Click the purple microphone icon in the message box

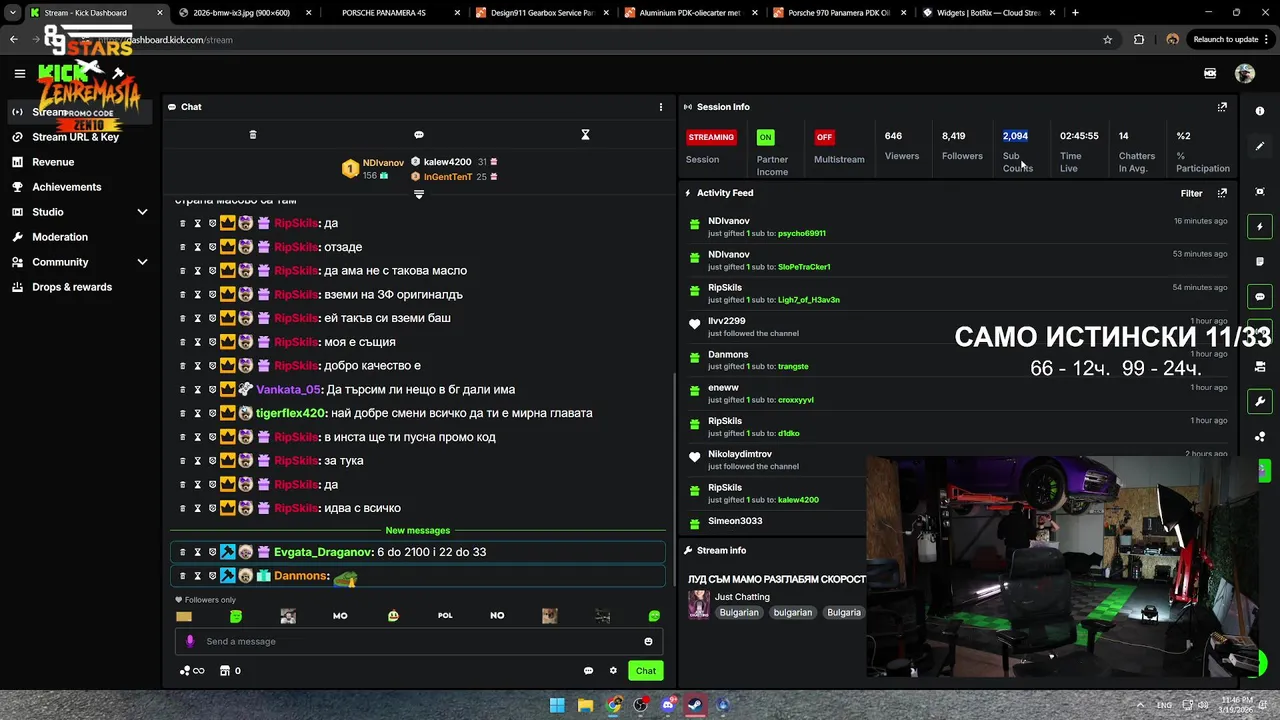click(x=190, y=641)
